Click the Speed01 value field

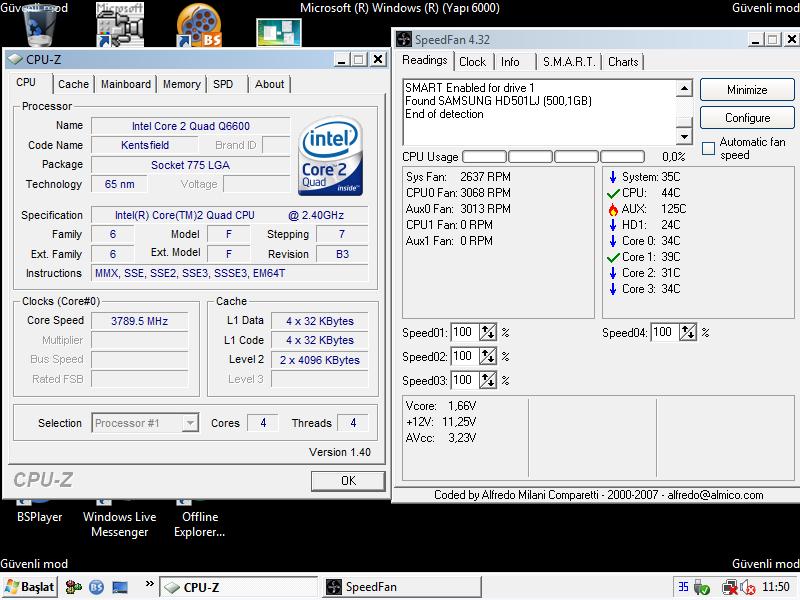[465, 332]
